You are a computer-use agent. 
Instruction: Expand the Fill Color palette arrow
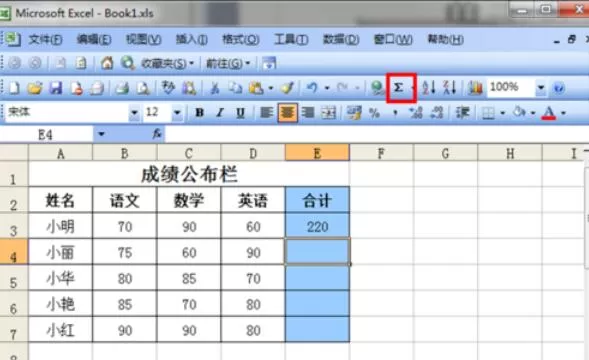[x=533, y=113]
